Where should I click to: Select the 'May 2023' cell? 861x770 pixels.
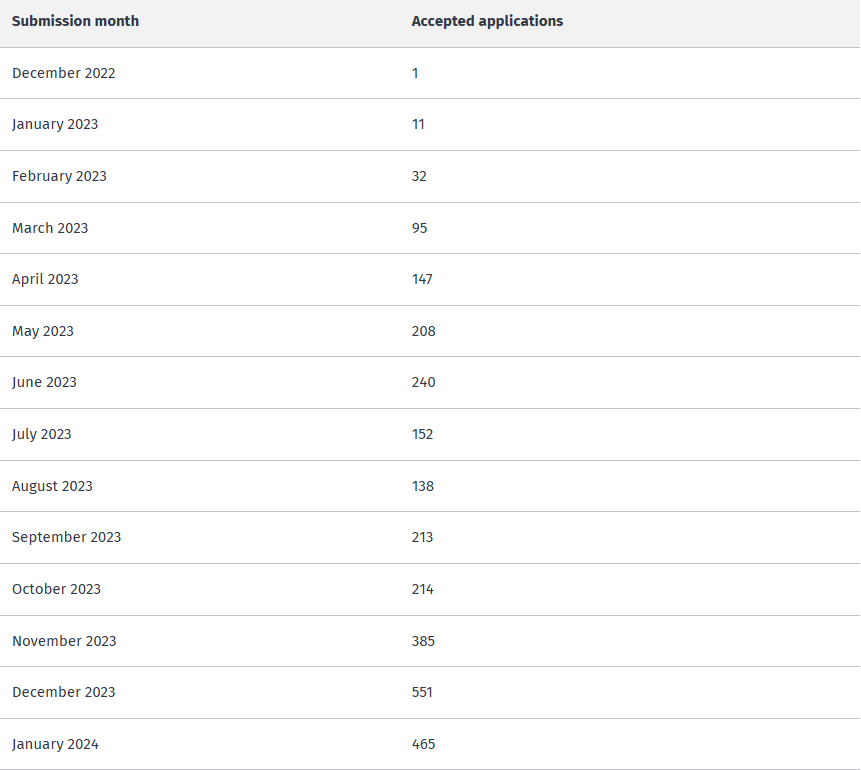click(43, 331)
